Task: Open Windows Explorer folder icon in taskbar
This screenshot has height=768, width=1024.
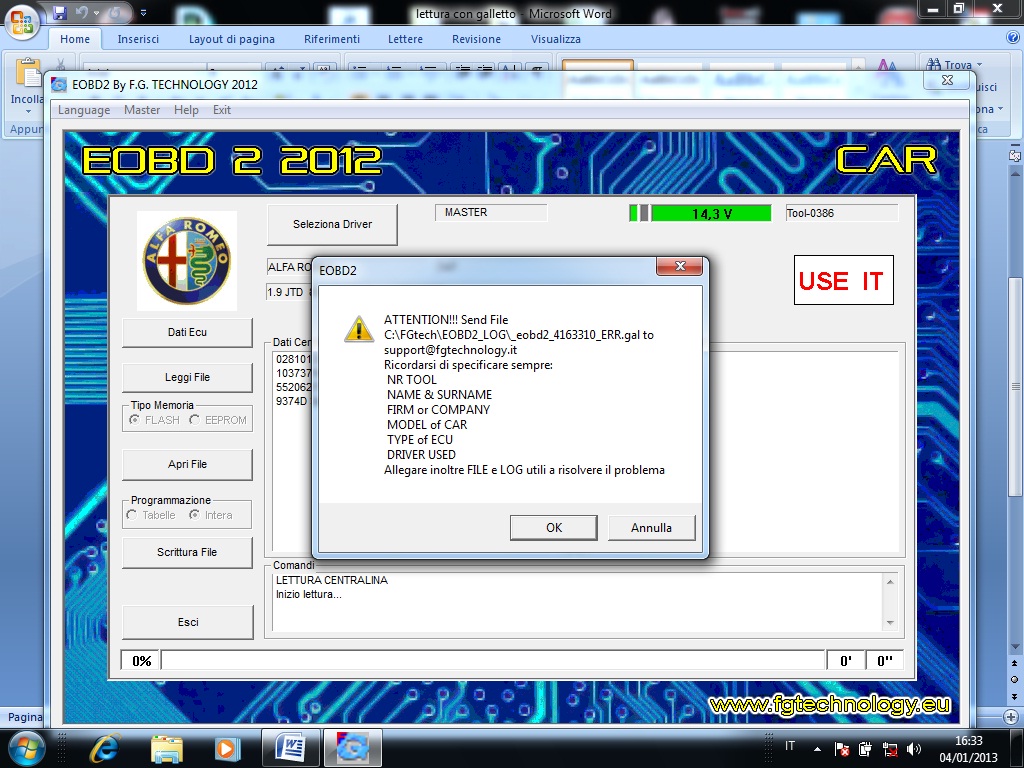Action: click(167, 748)
